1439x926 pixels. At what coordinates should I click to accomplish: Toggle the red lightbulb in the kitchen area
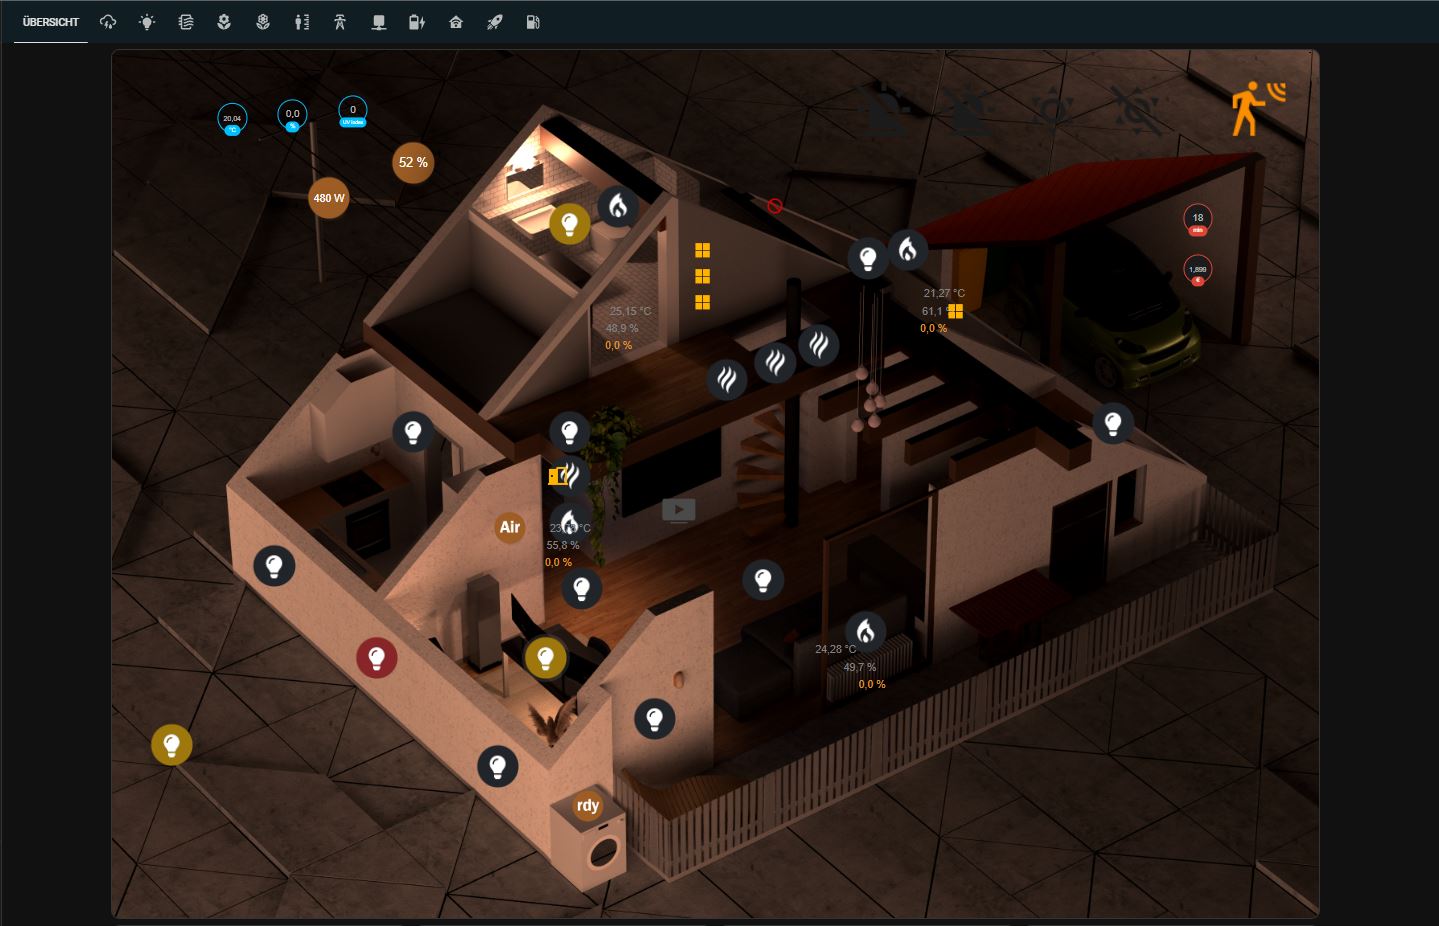(377, 657)
